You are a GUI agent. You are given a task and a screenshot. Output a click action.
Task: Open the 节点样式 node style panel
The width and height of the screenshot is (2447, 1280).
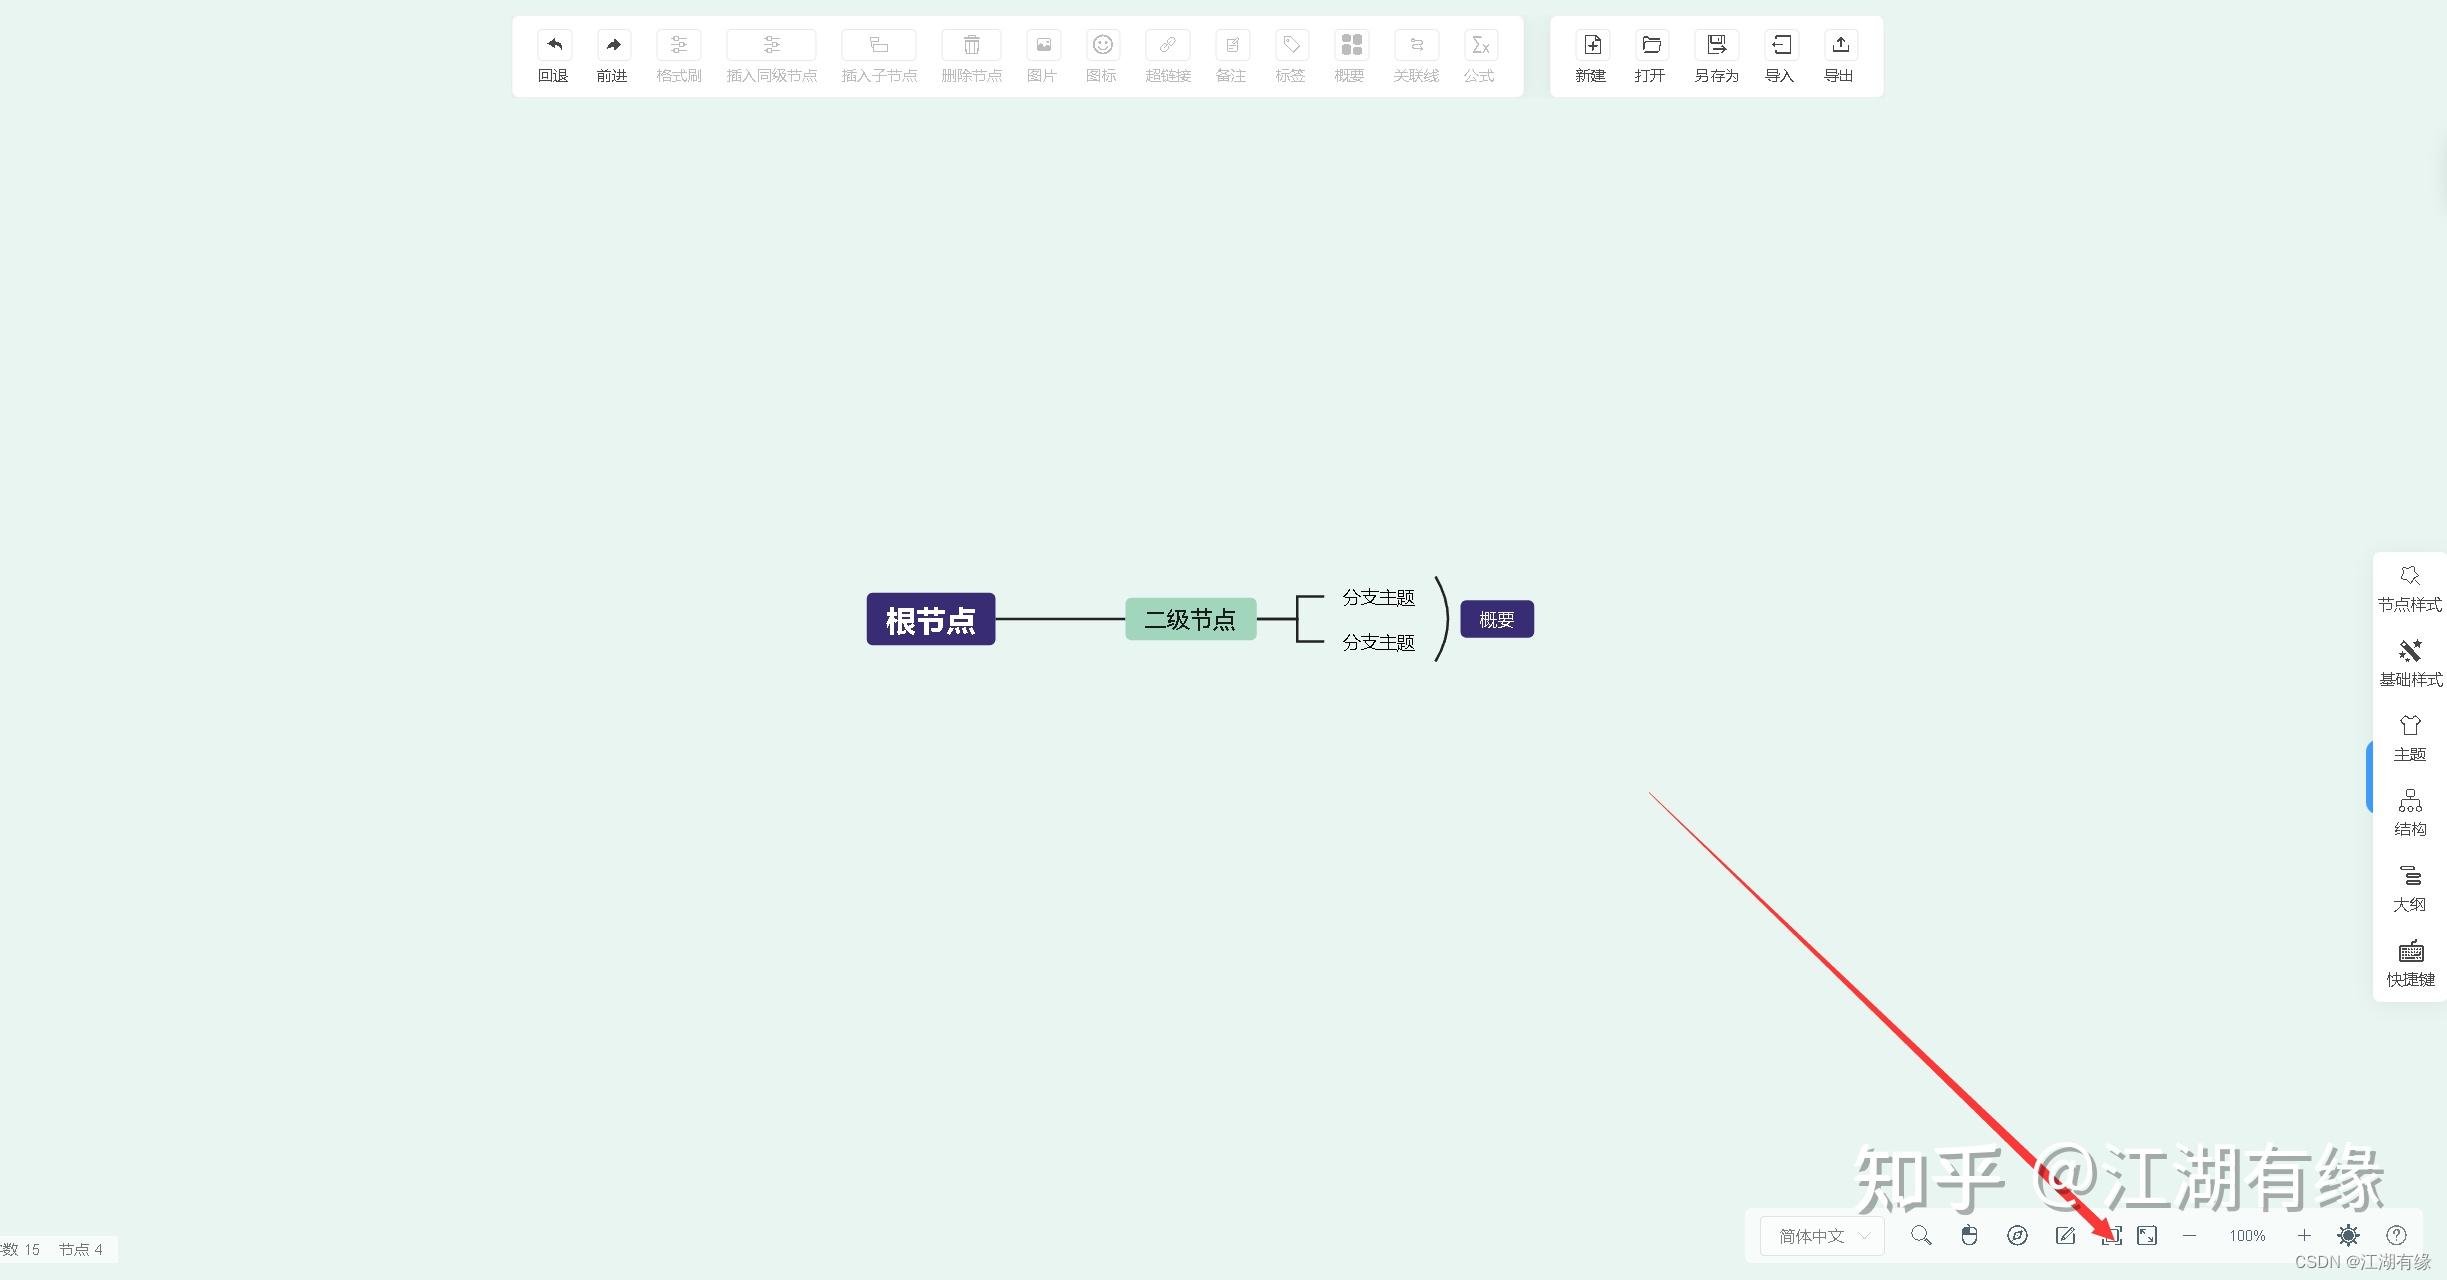pos(2408,588)
